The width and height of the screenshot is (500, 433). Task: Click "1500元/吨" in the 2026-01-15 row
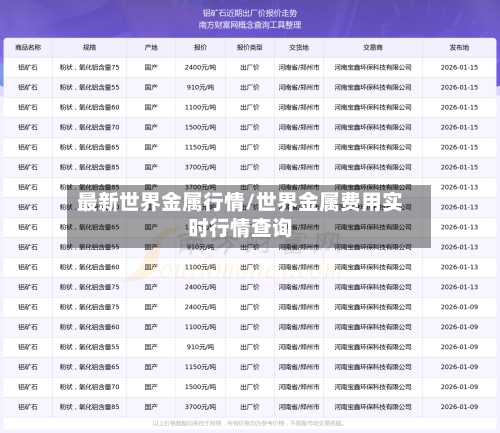point(200,127)
